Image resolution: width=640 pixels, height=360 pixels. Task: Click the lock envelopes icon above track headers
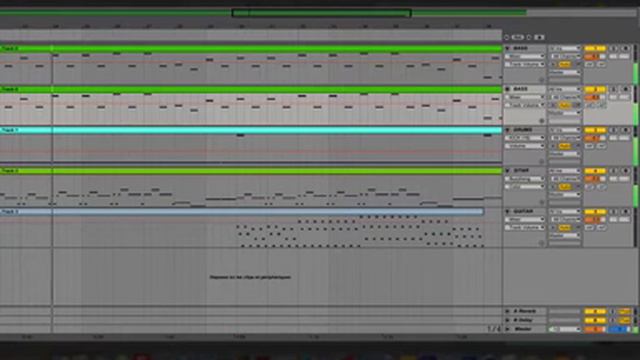(540, 37)
